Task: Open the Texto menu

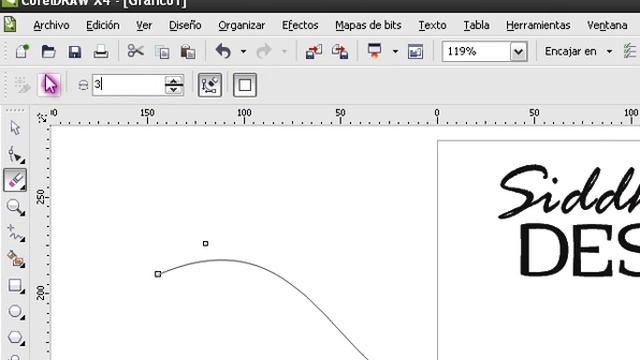Action: pyautogui.click(x=432, y=25)
